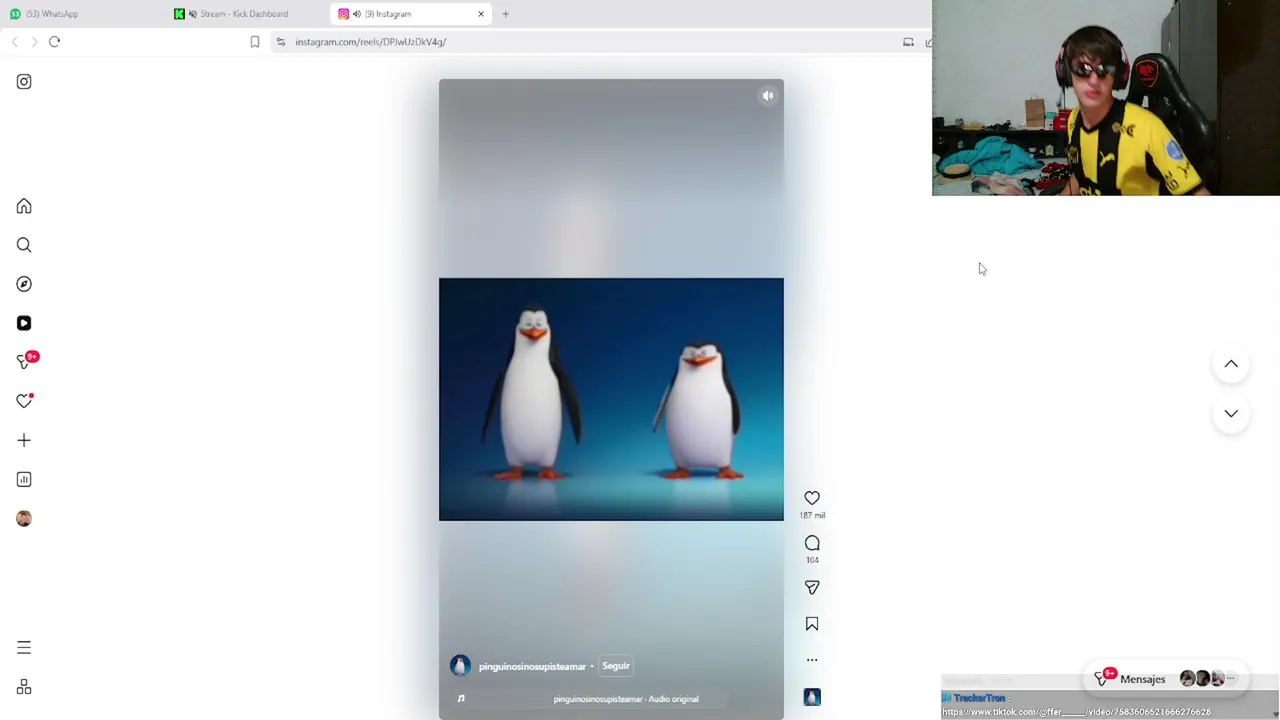Create a new post with the plus icon
1280x720 pixels.
point(24,440)
